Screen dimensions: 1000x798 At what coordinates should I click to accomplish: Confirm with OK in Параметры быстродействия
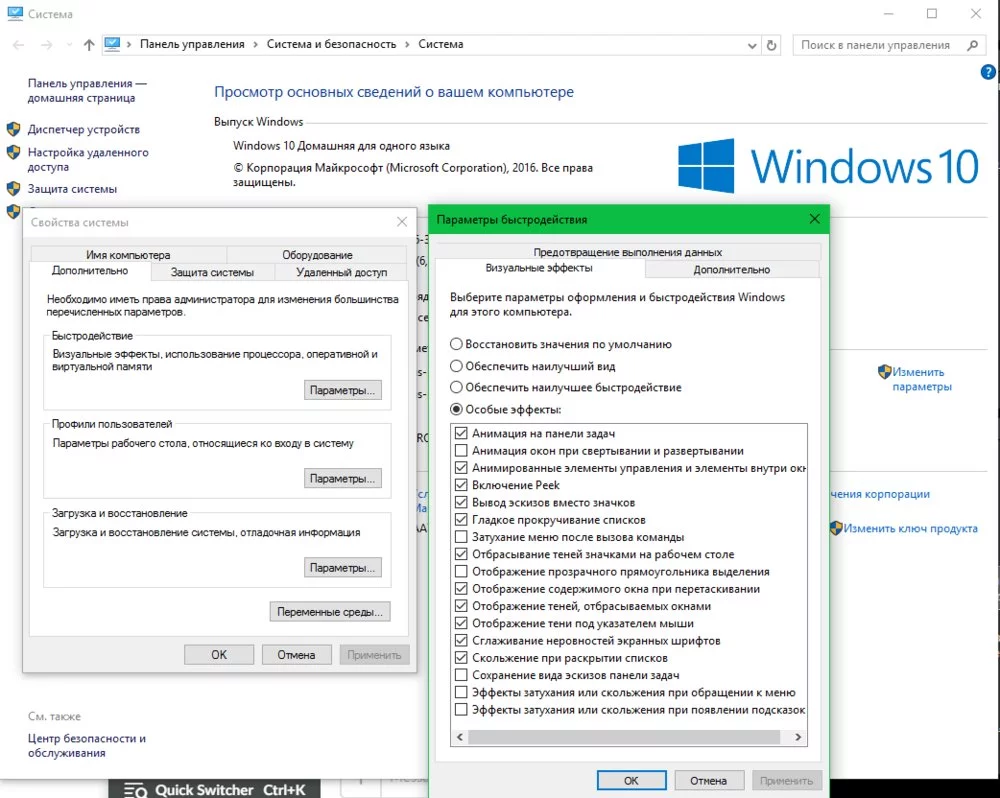pos(631,780)
